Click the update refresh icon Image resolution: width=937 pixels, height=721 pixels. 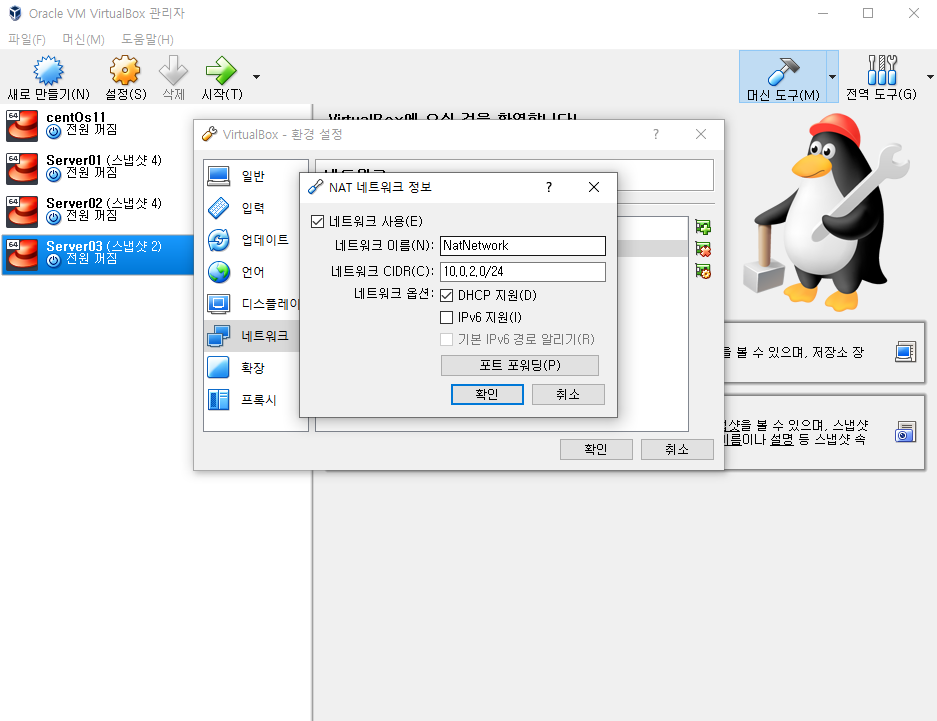pyautogui.click(x=219, y=240)
